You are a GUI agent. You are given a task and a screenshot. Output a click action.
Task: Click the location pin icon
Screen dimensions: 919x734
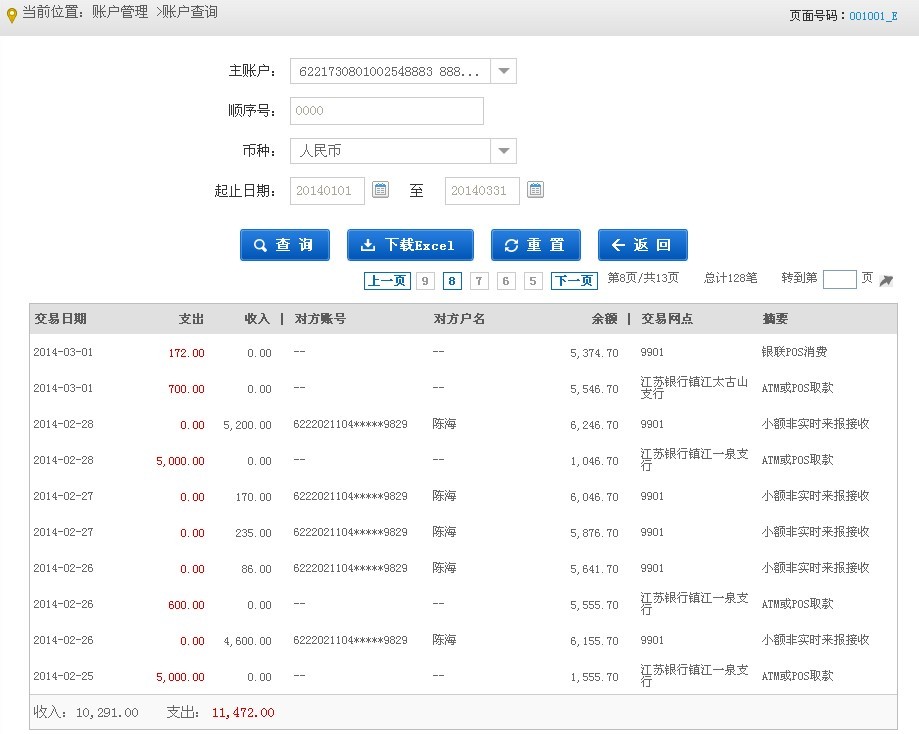(x=11, y=15)
